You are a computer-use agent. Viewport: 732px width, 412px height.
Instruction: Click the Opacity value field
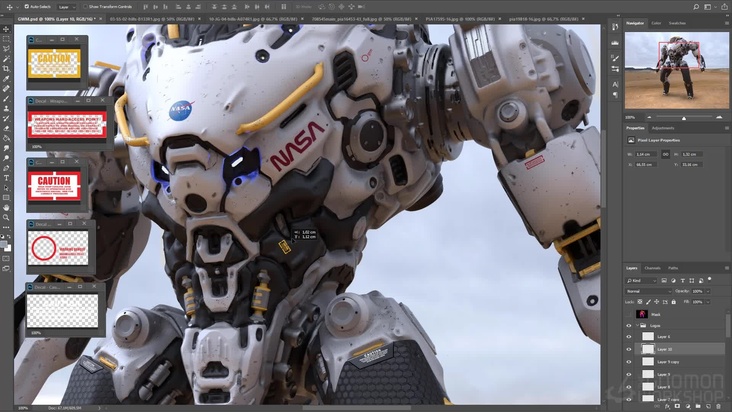tap(698, 291)
